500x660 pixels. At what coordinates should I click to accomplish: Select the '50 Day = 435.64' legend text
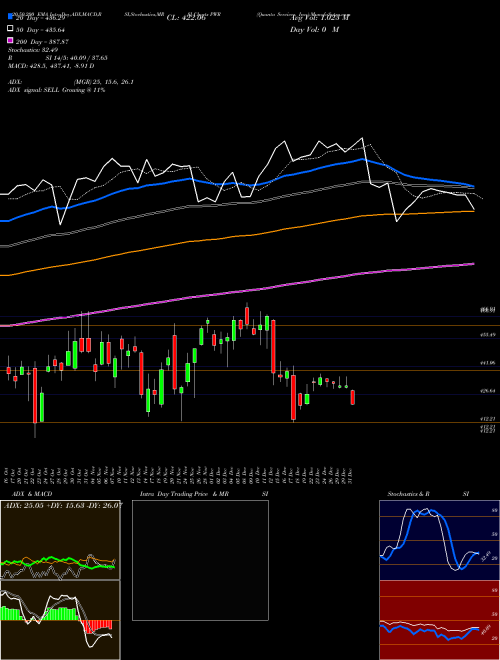pos(40,29)
